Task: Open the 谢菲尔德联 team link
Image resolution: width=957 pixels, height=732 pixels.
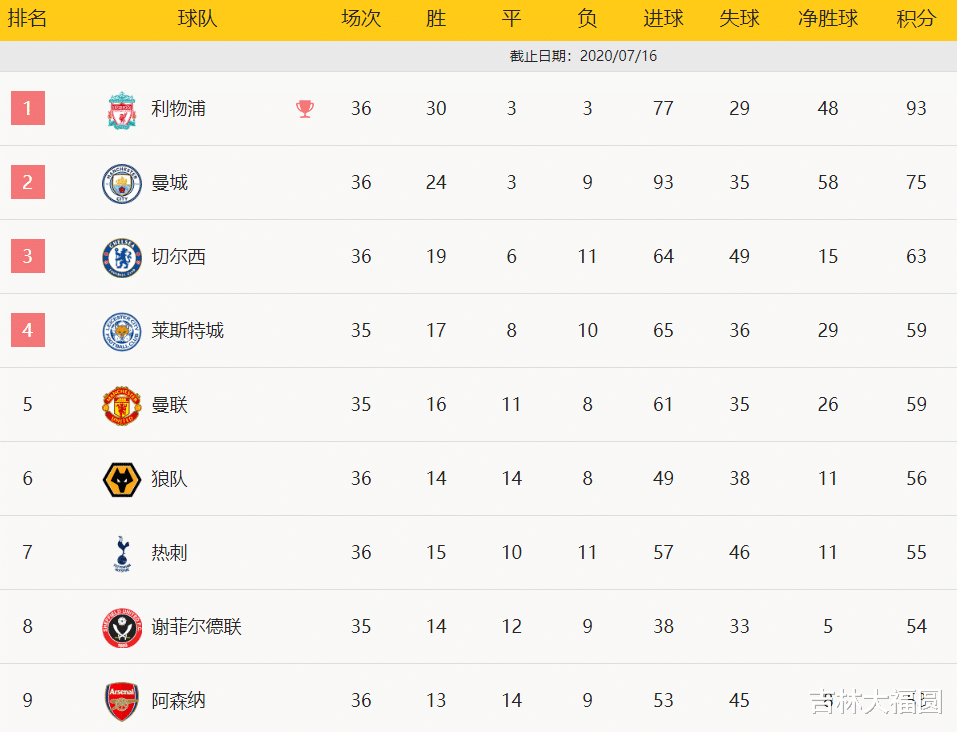Action: tap(196, 627)
